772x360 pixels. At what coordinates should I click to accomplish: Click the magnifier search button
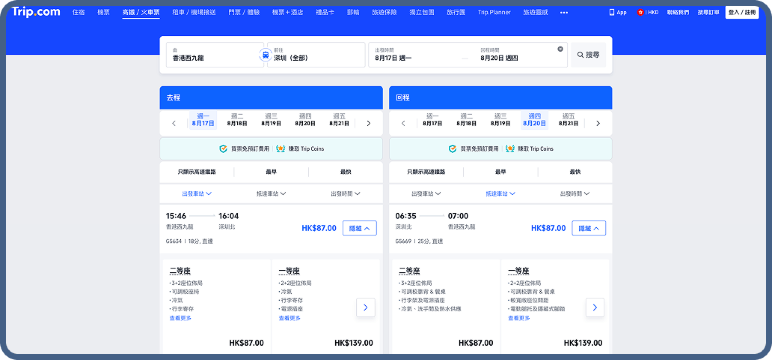[588, 55]
